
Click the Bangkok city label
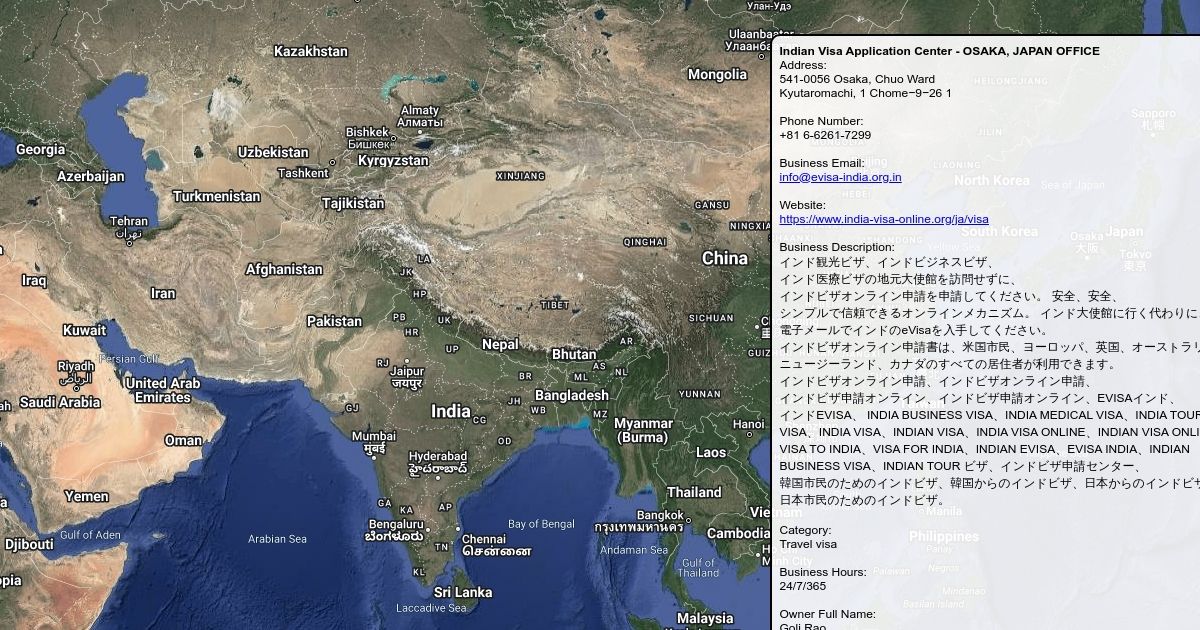pyautogui.click(x=639, y=520)
